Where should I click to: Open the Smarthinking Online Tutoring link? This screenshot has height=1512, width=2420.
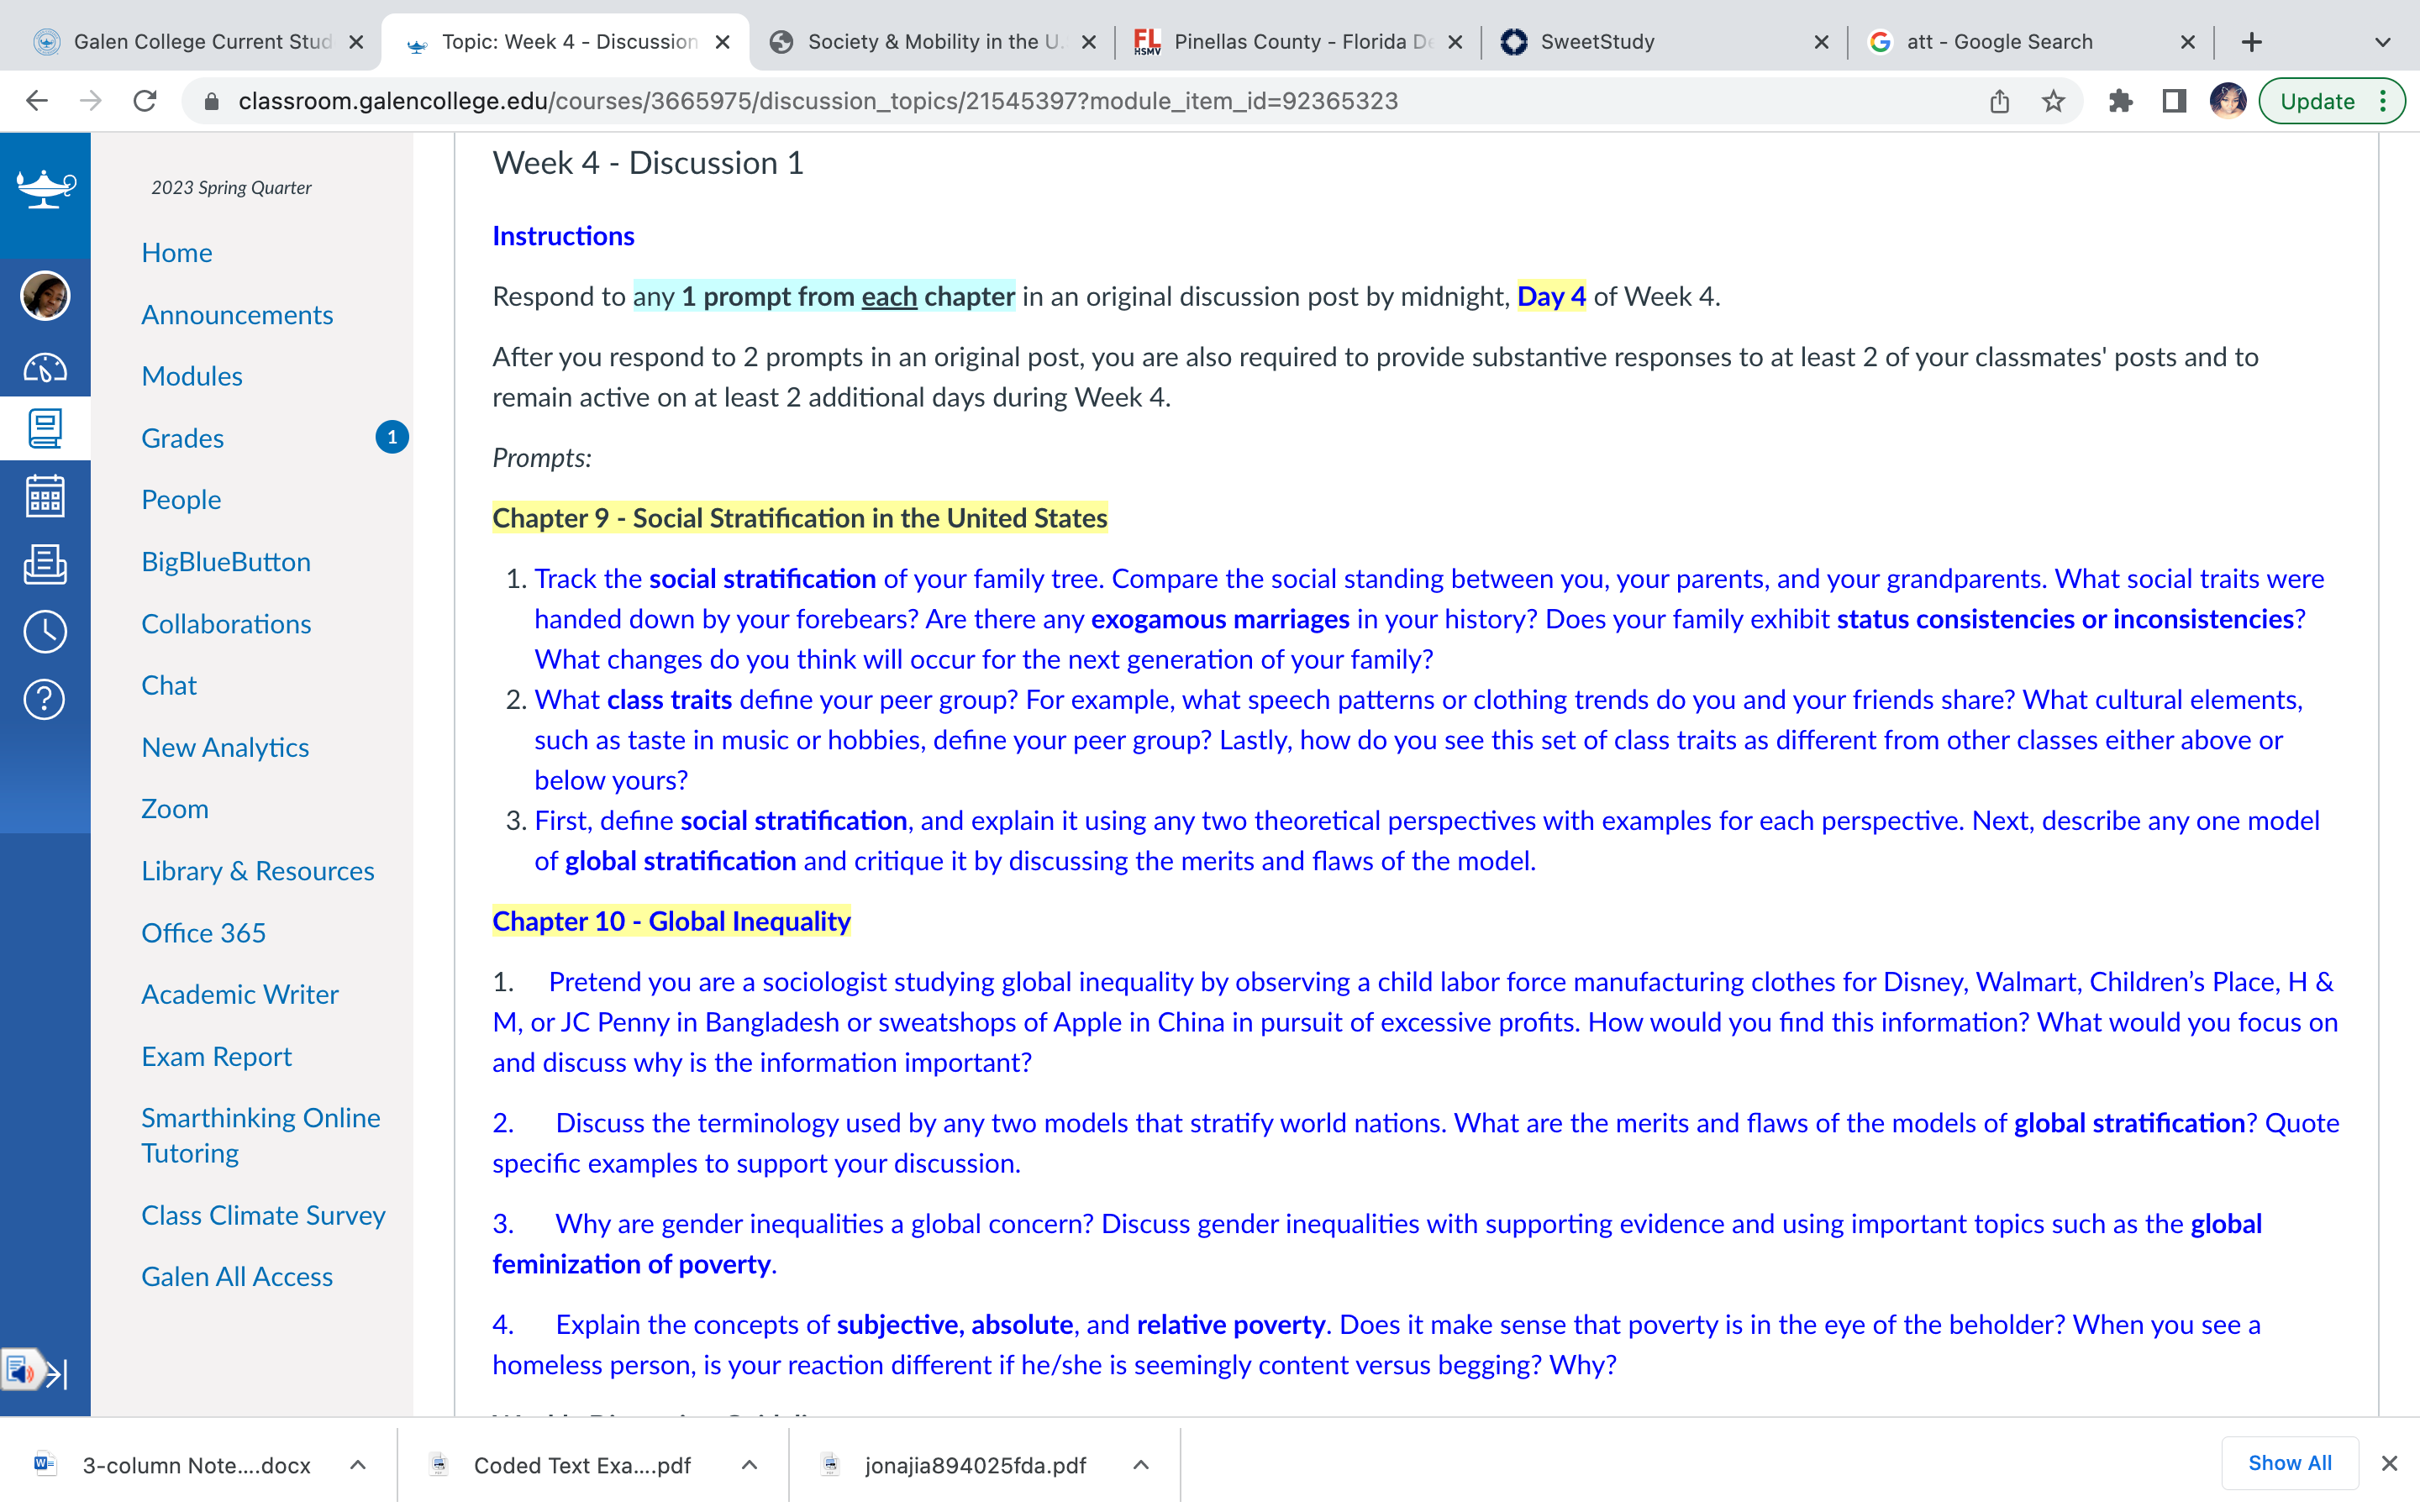click(261, 1135)
